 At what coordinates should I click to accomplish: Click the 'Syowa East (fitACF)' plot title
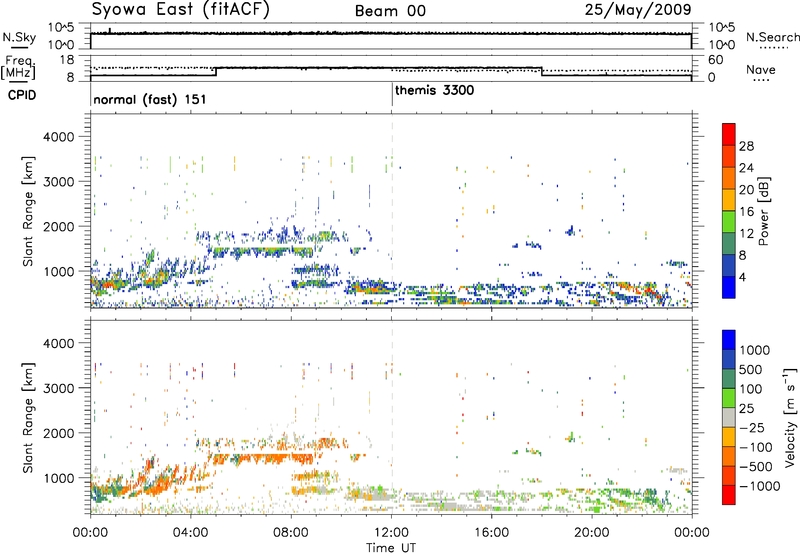click(x=180, y=10)
